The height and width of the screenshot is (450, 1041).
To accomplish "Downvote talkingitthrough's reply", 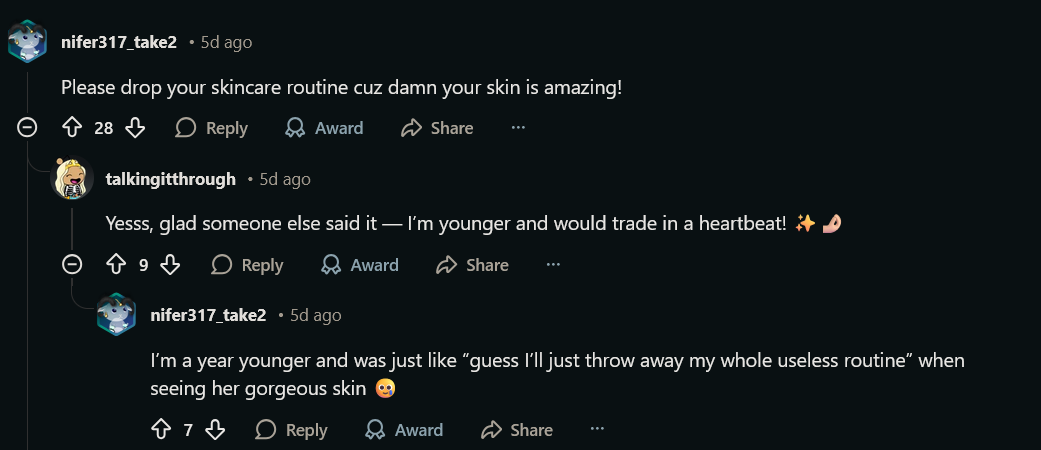I will (x=171, y=265).
